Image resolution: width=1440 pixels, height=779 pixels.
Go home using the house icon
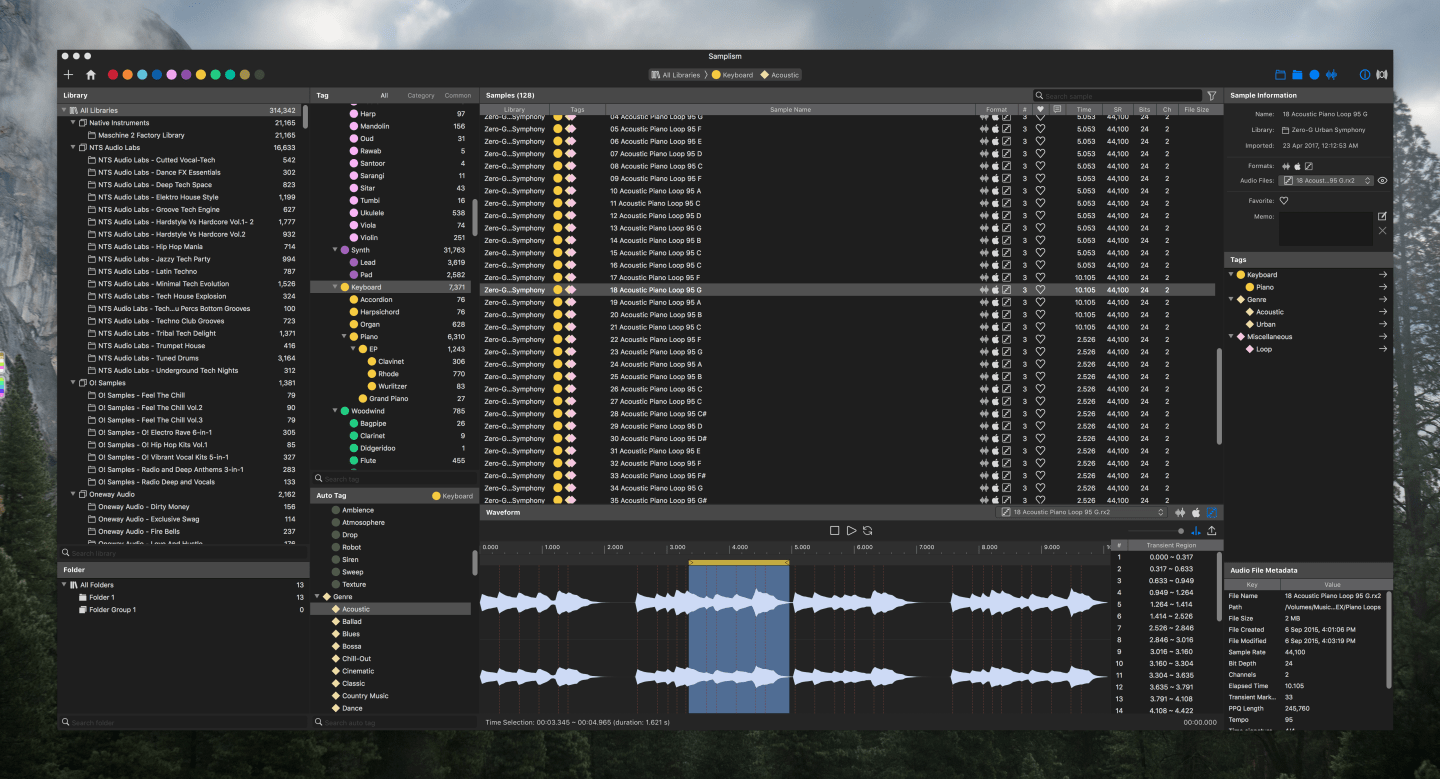point(91,75)
